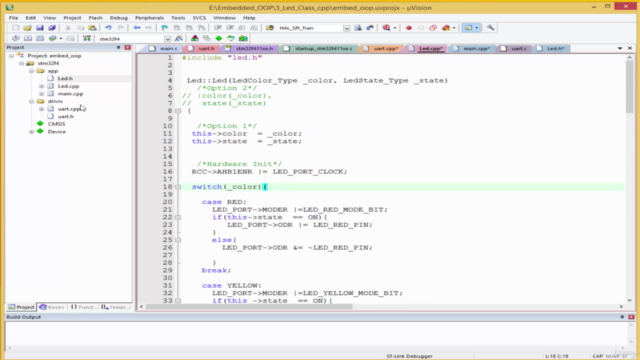Switch to the main.cpp* editor tab
The width and height of the screenshot is (640, 360).
point(472,49)
